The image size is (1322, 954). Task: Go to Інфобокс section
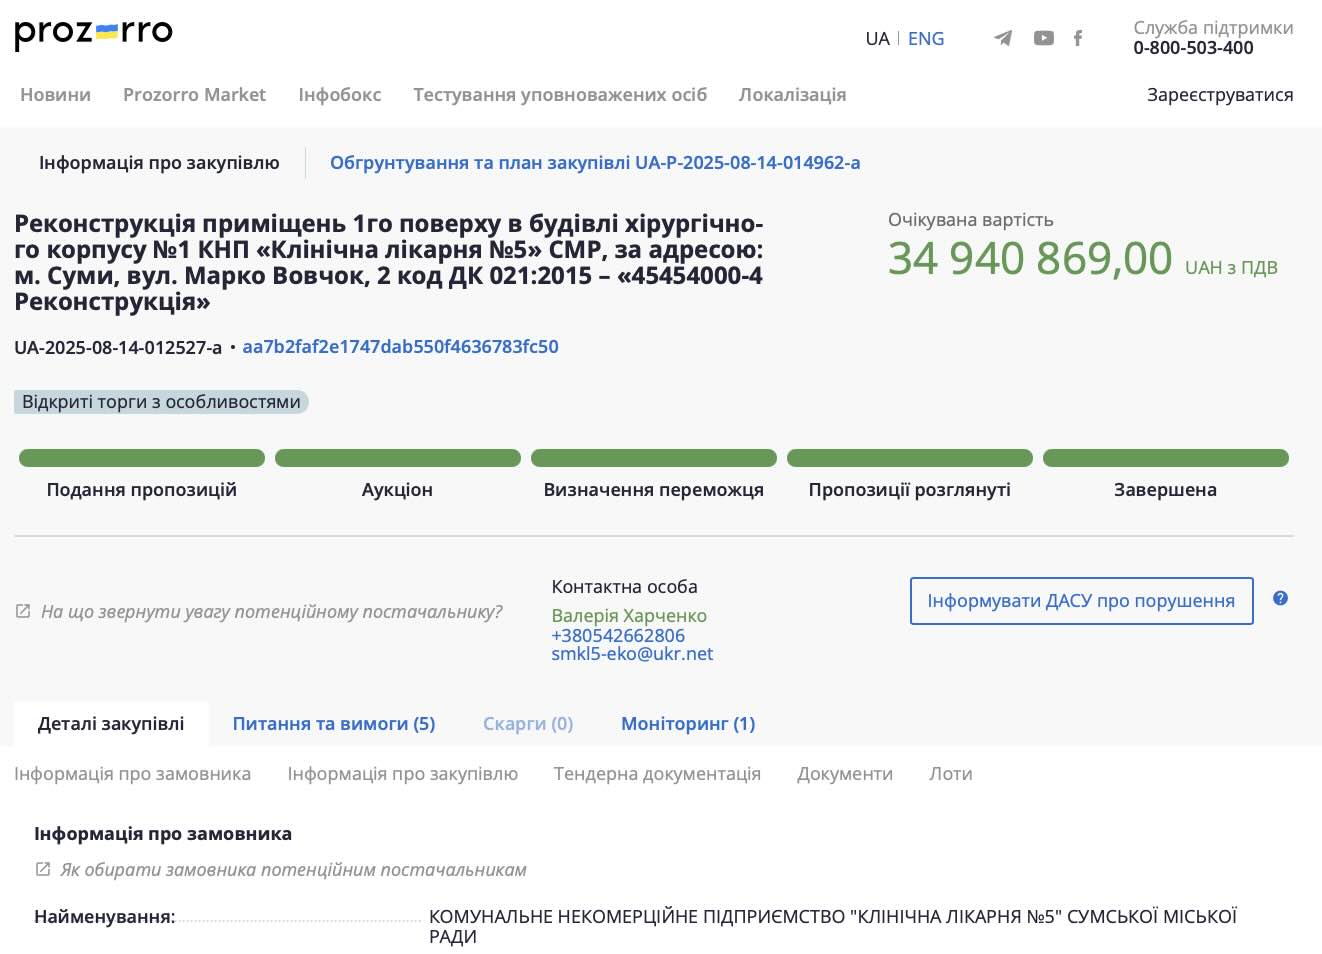point(339,94)
